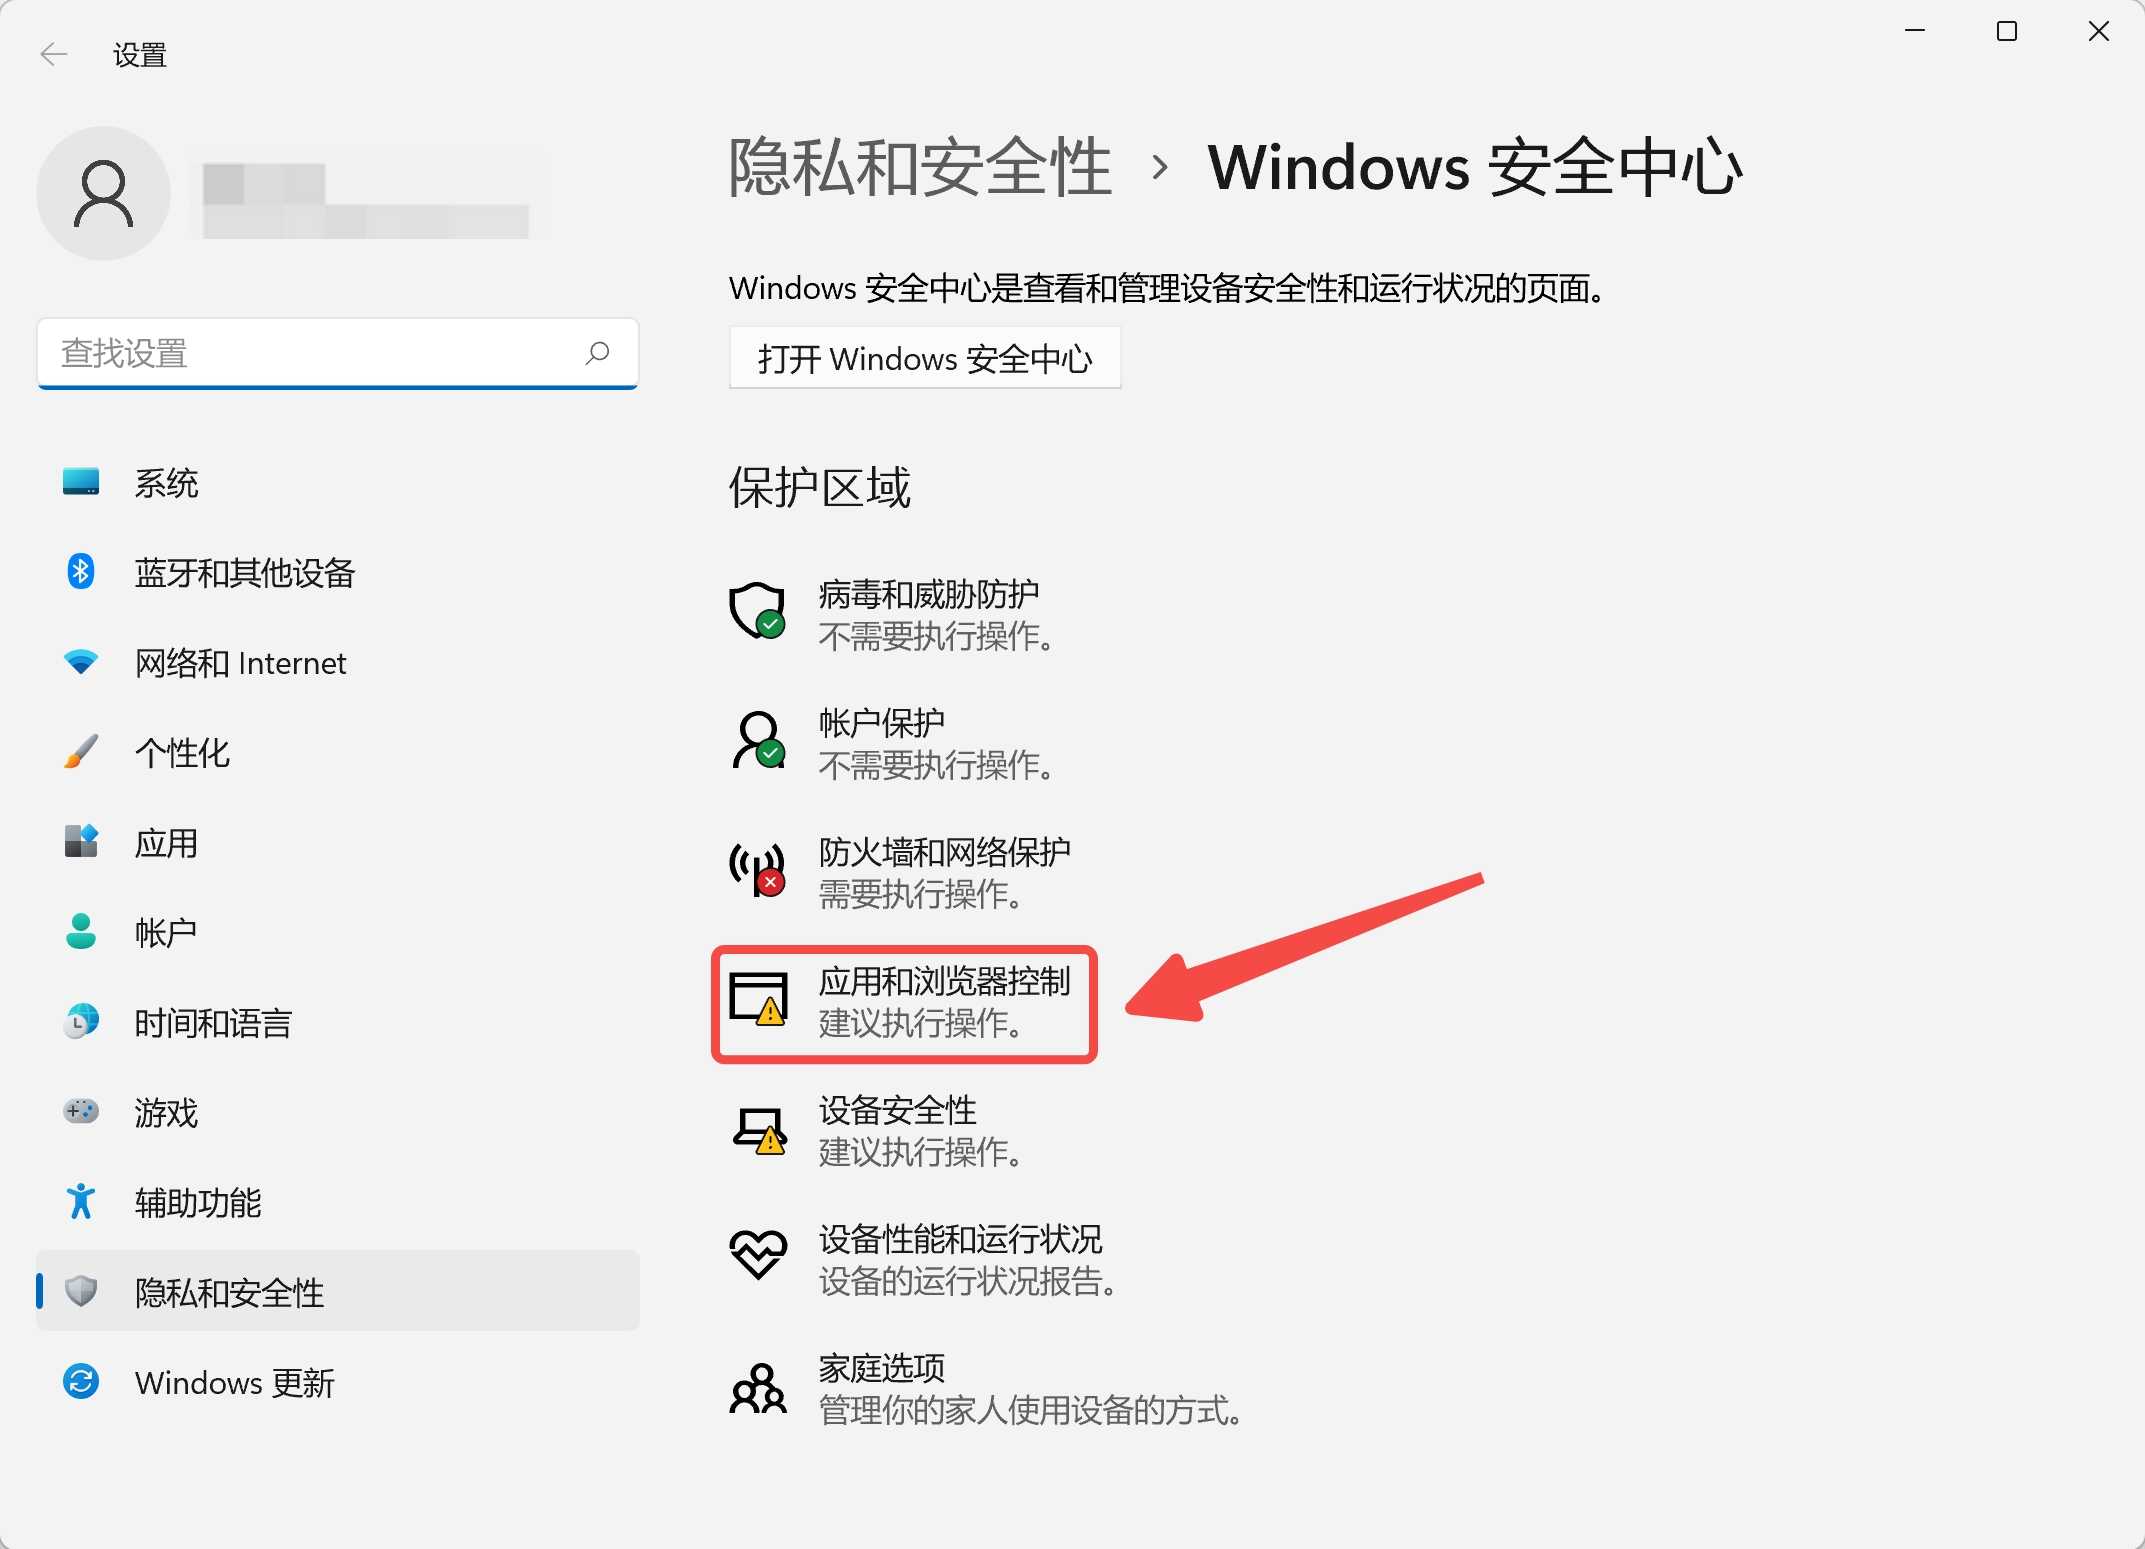
Task: Click the Wi-Fi network icon
Action: [x=81, y=662]
